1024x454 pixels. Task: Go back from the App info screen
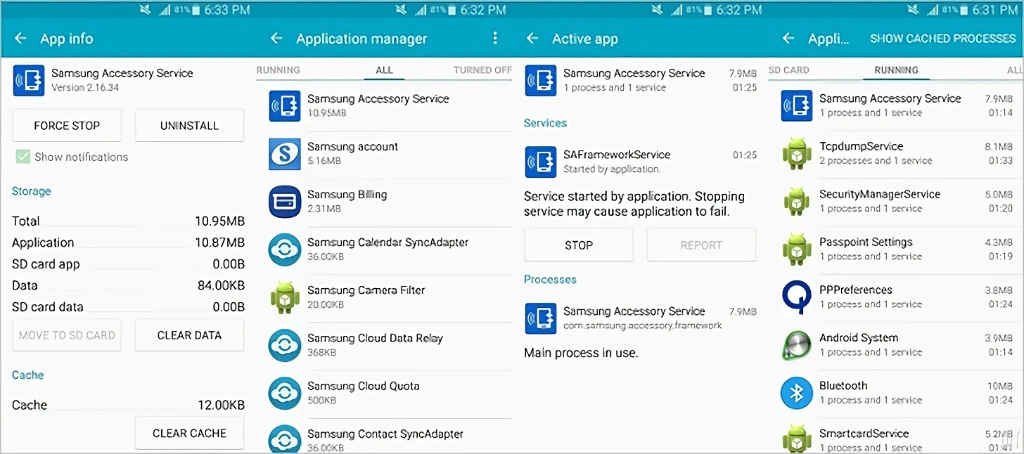[x=20, y=39]
